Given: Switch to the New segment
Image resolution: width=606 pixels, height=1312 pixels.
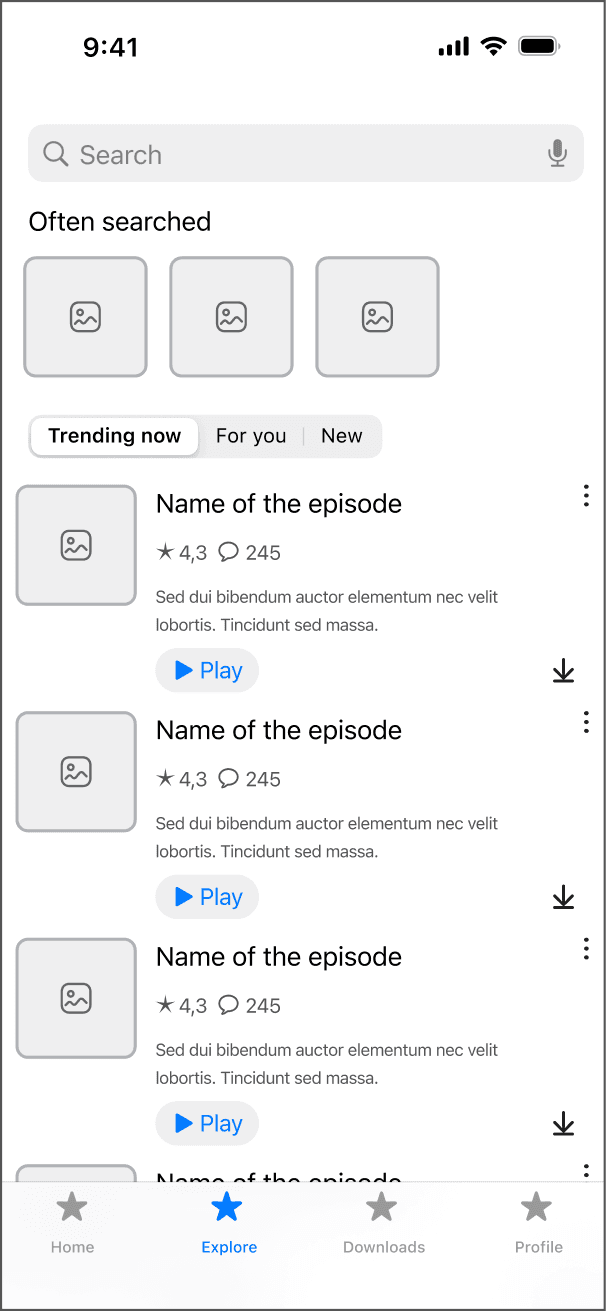Looking at the screenshot, I should coord(342,436).
